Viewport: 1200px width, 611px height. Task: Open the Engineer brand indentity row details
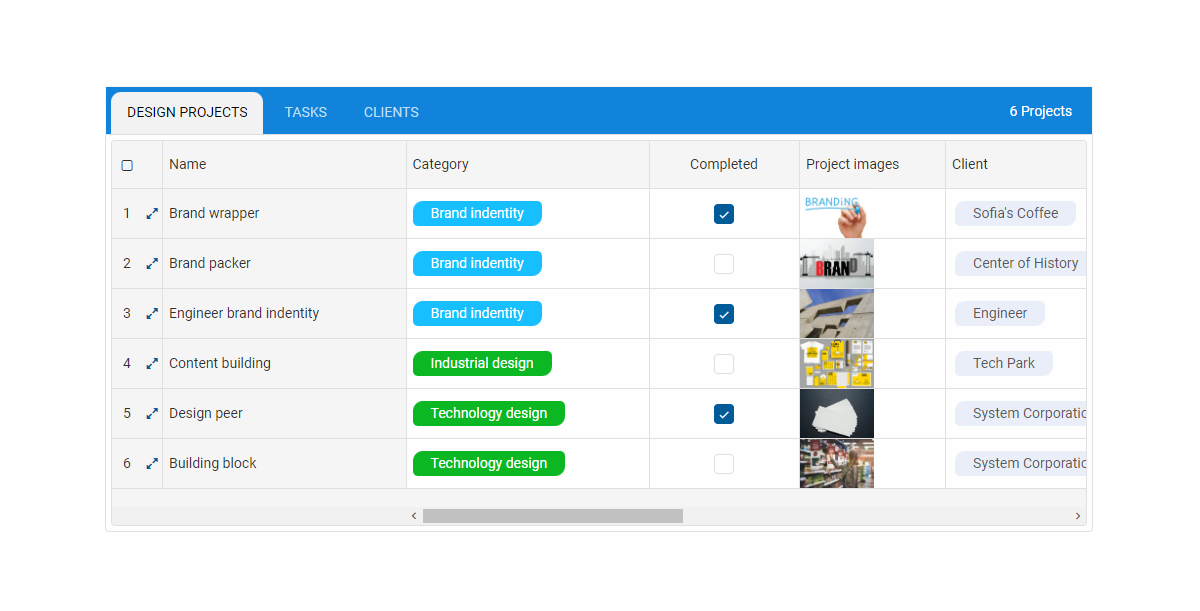click(x=152, y=313)
